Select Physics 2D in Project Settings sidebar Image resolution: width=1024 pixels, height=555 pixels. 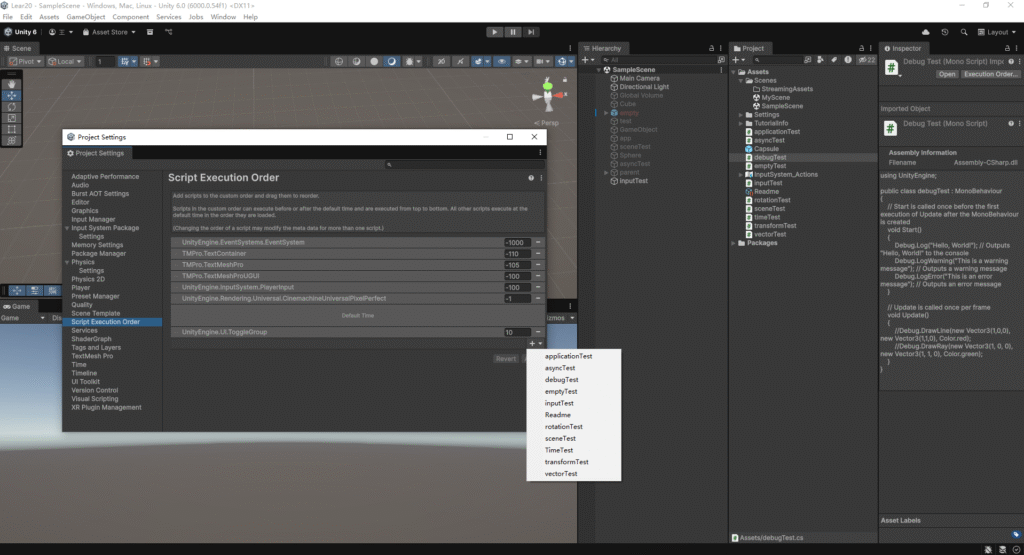click(88, 279)
